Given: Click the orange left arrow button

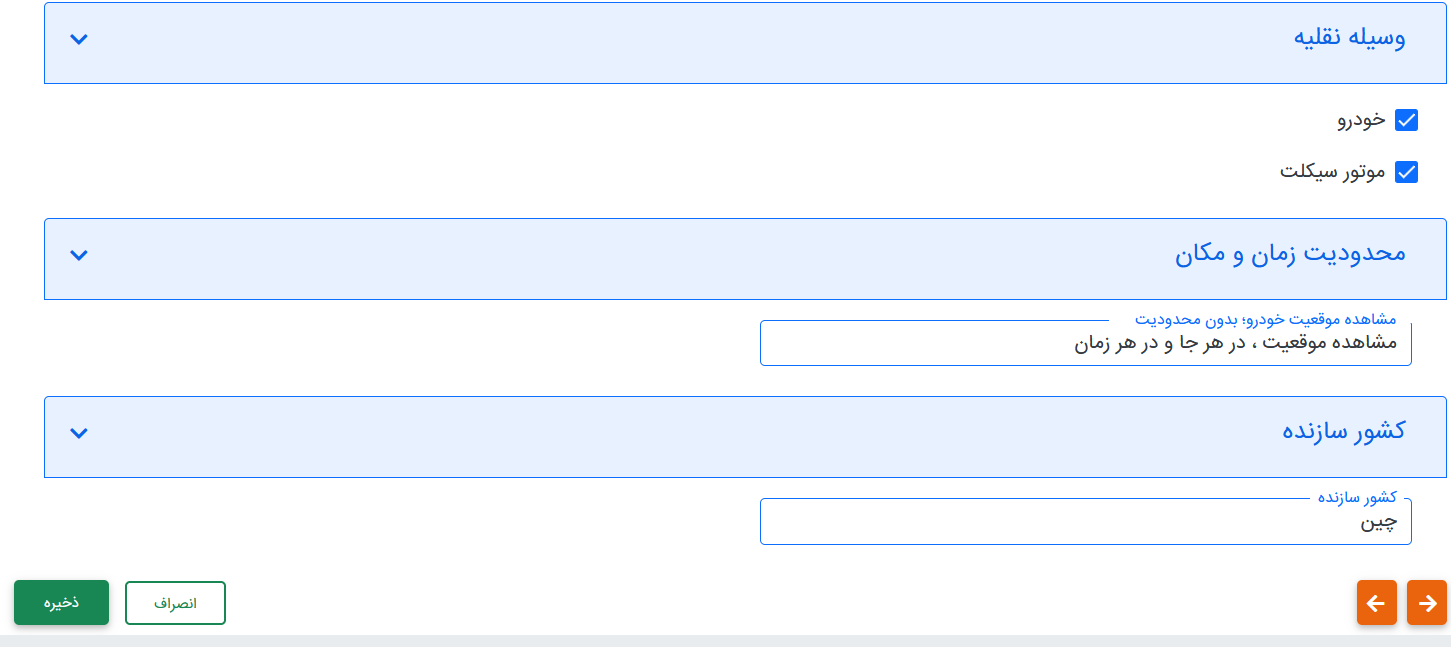Looking at the screenshot, I should 1376,603.
